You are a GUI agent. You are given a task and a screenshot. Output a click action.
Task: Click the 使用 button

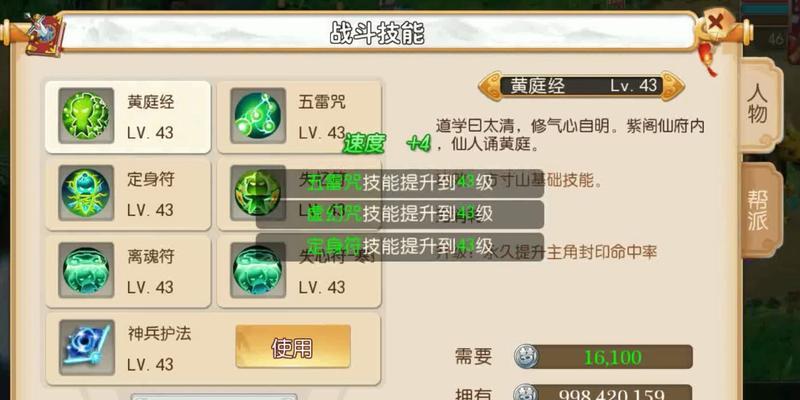(293, 347)
